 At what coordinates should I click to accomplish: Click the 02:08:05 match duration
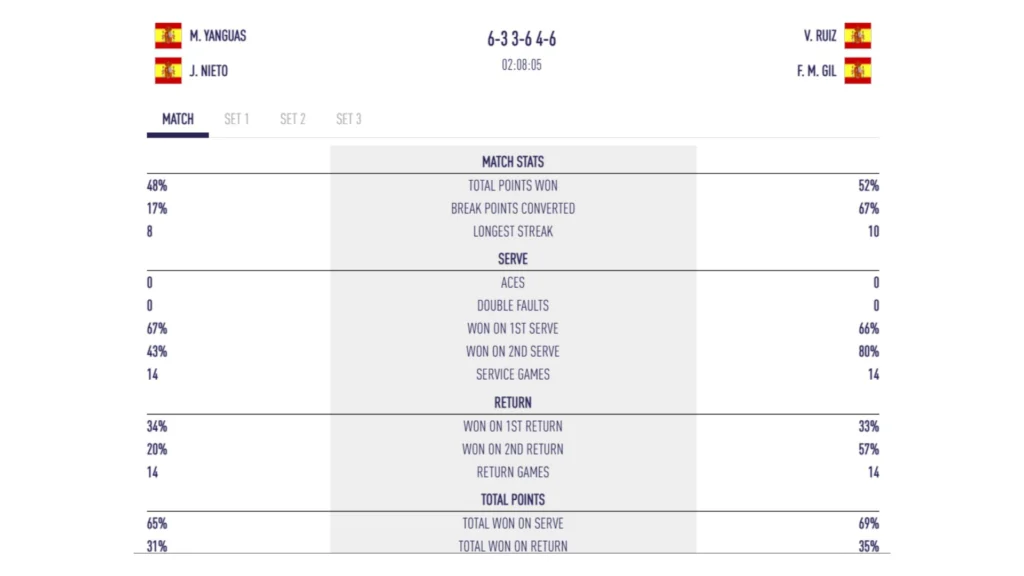522,65
